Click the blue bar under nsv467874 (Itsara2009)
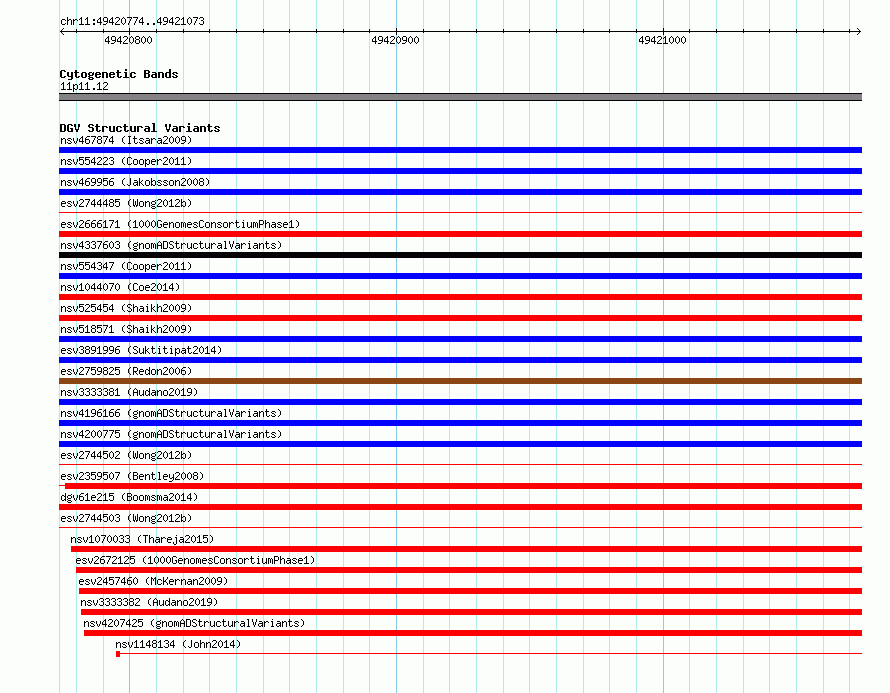This screenshot has height=693, width=890. pyautogui.click(x=460, y=150)
